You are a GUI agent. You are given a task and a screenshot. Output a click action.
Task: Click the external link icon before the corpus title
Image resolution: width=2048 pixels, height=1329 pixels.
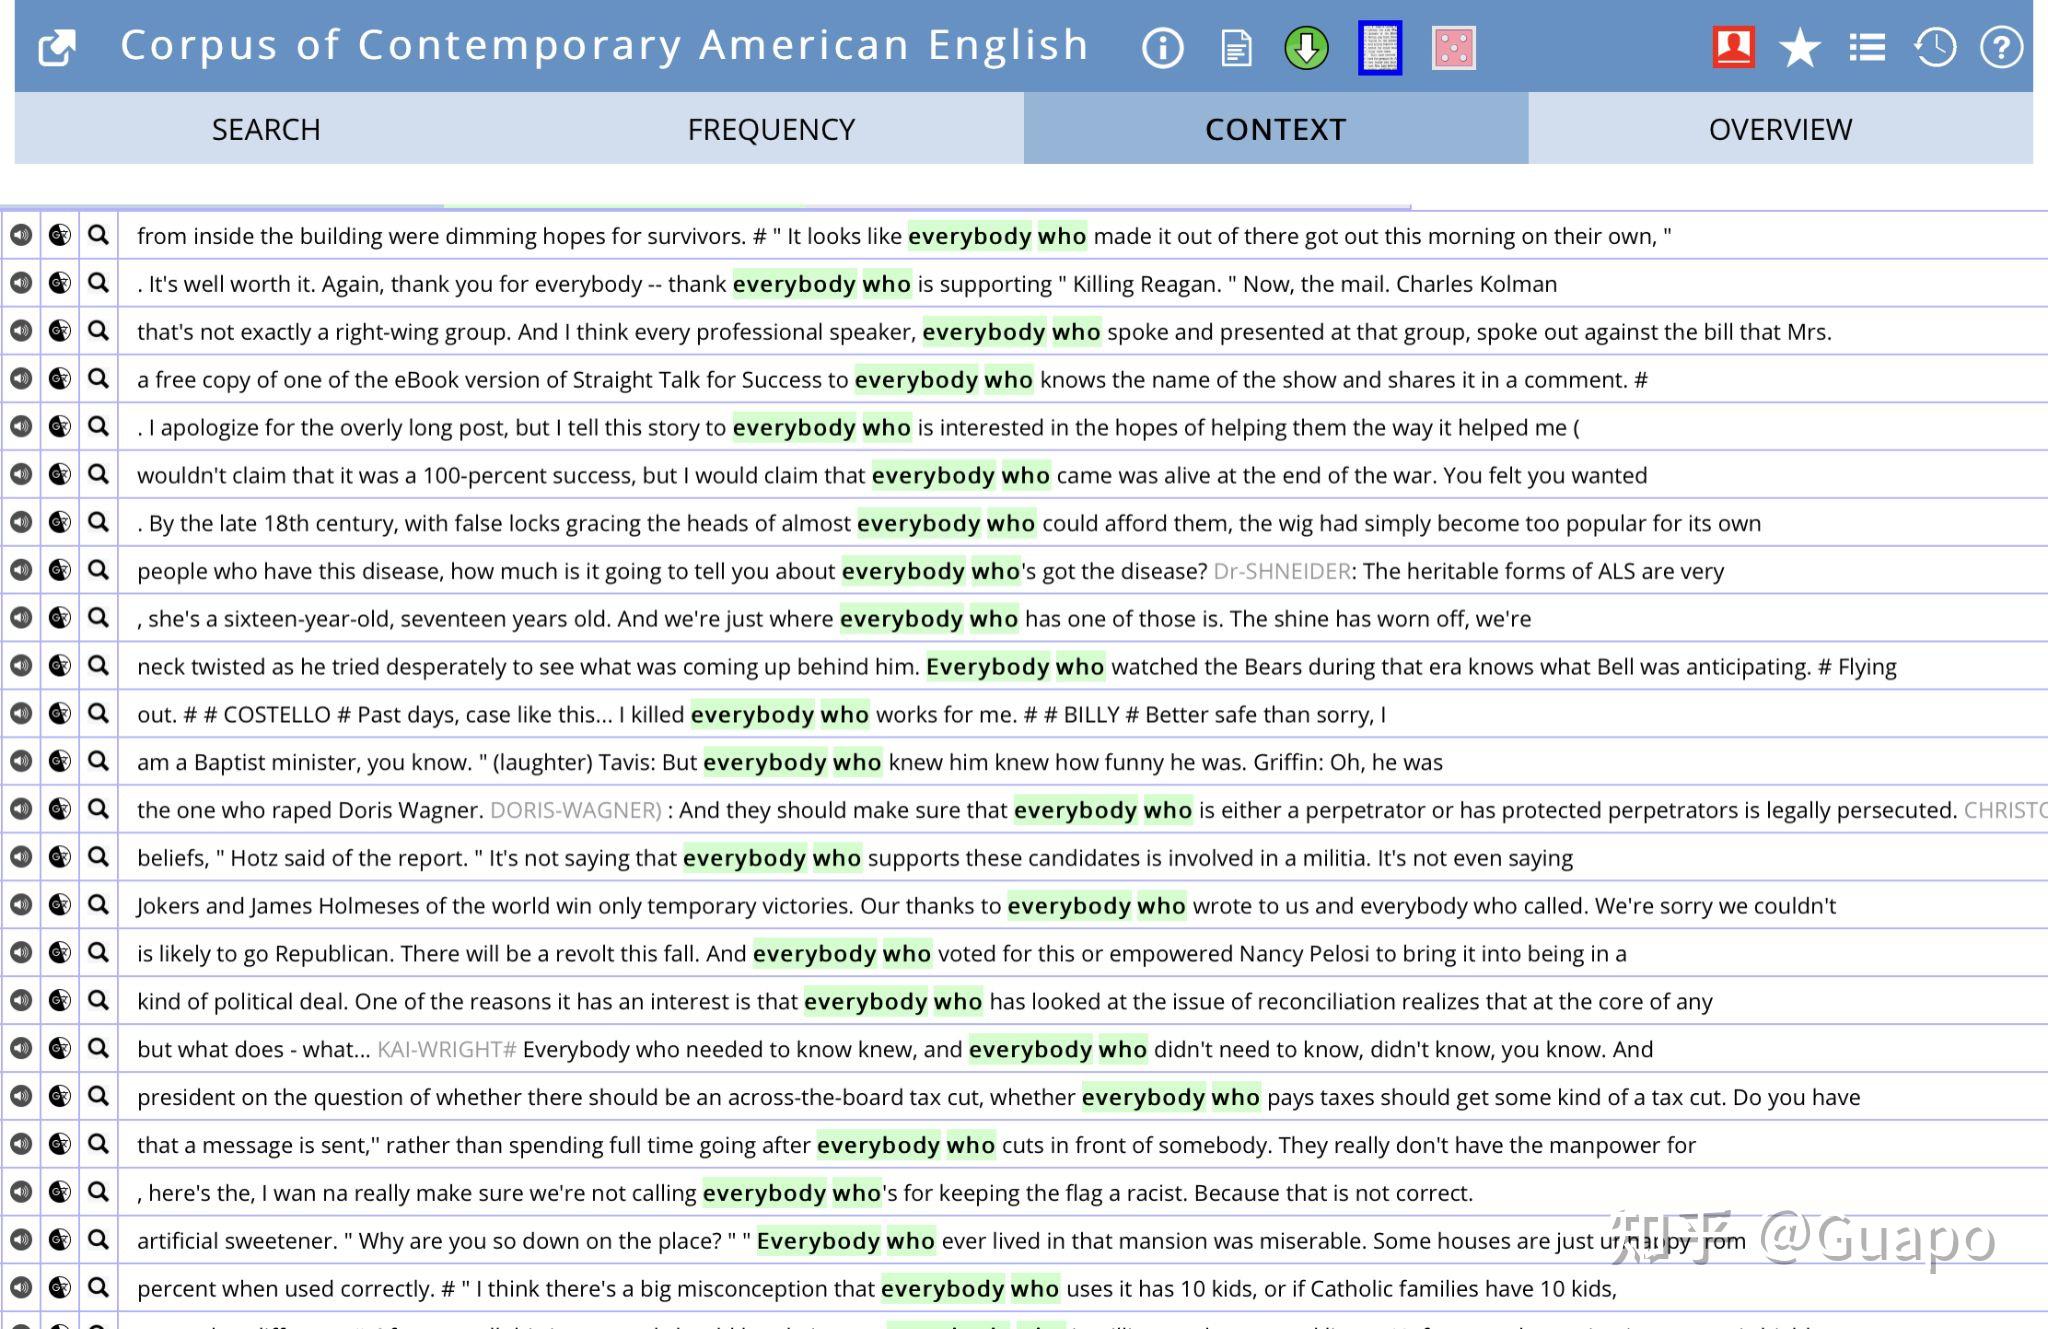pyautogui.click(x=57, y=47)
